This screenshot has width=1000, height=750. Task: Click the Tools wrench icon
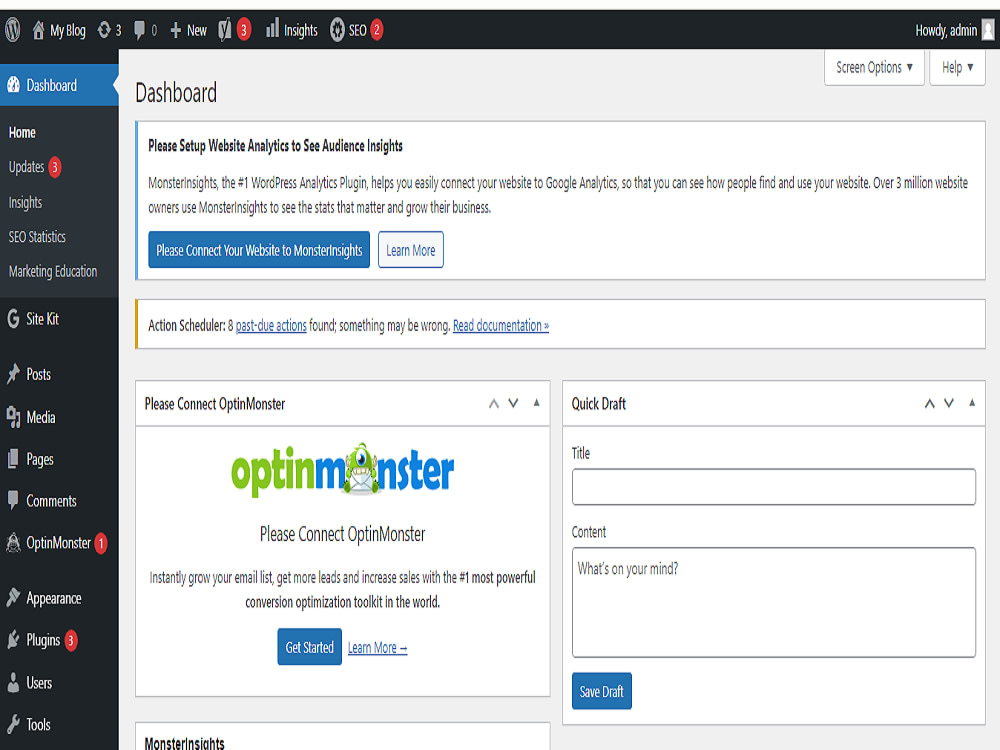tap(13, 724)
